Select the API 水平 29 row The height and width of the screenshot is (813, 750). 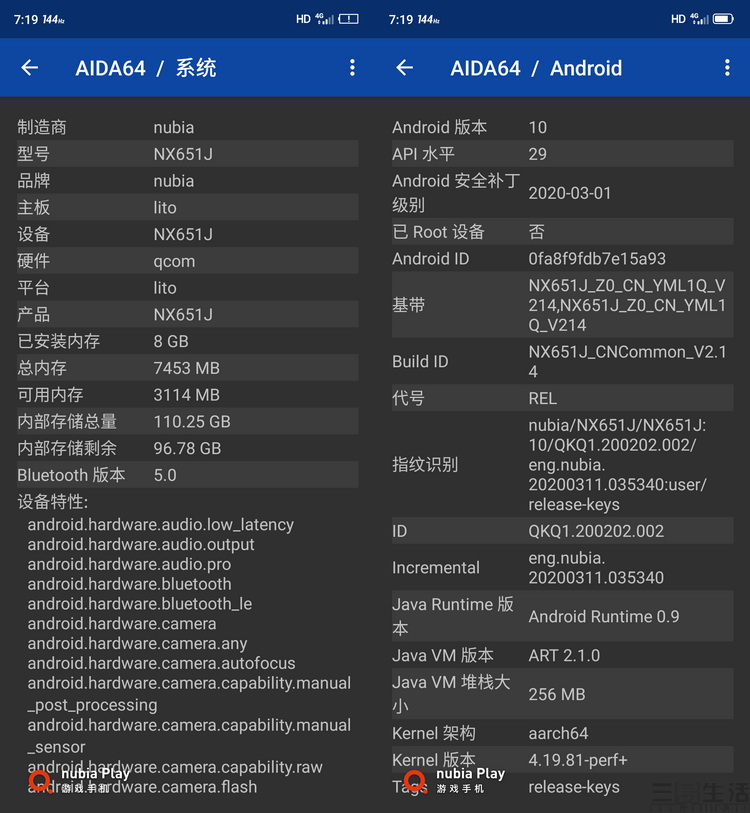click(562, 154)
